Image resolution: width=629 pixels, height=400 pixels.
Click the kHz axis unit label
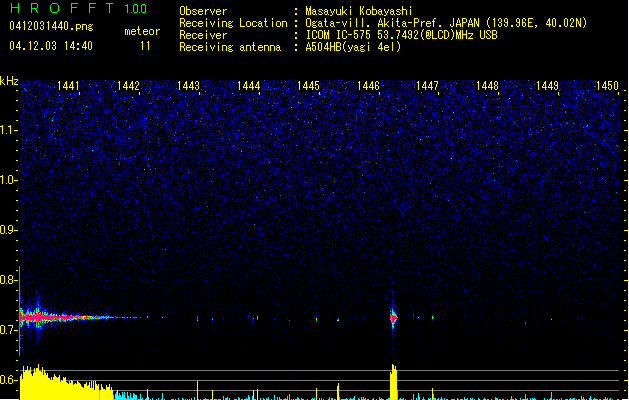[x=9, y=81]
